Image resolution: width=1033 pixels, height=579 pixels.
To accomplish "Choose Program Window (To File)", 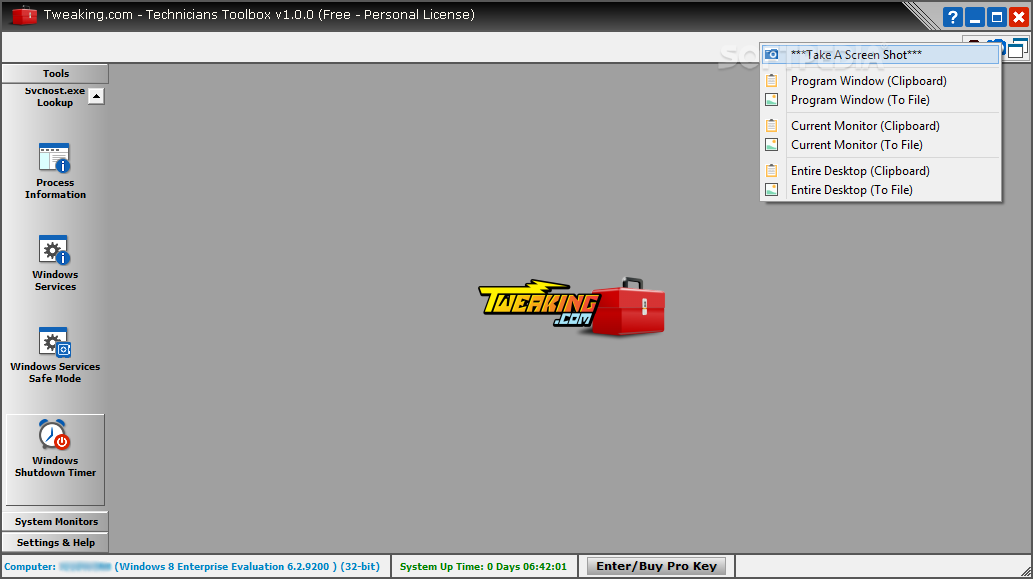I will coord(881,99).
